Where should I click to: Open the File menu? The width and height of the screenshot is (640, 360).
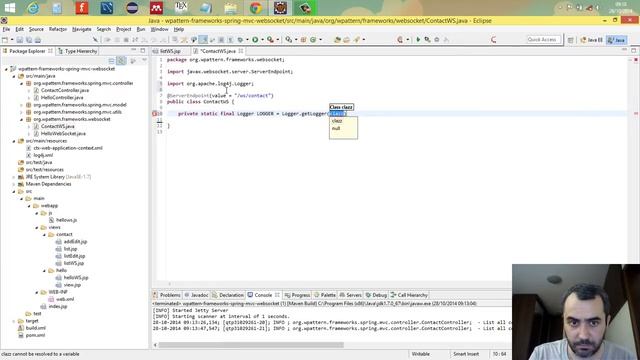[x=6, y=29]
